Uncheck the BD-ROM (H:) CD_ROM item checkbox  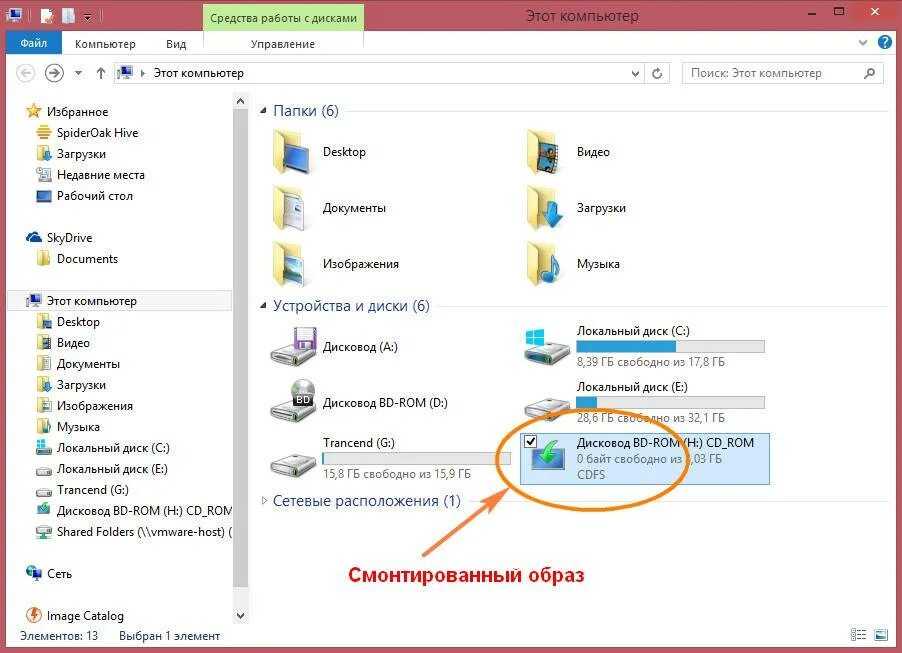click(530, 441)
